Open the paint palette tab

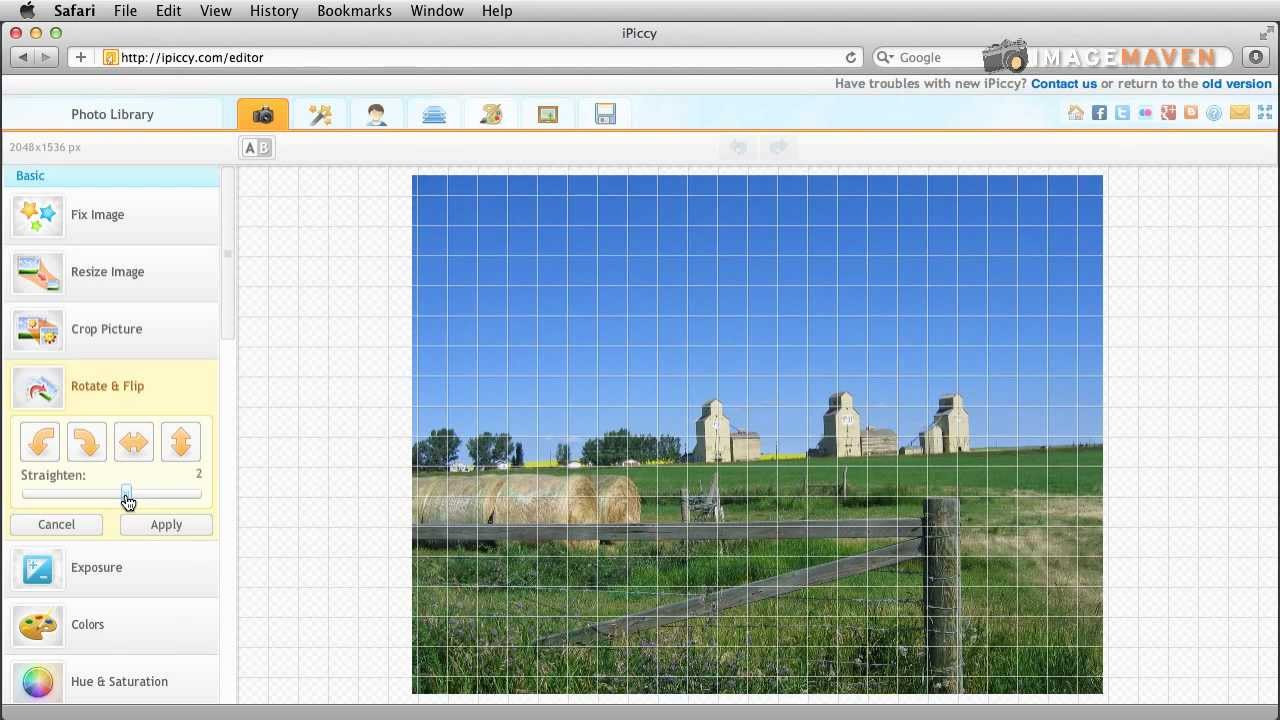(x=491, y=114)
